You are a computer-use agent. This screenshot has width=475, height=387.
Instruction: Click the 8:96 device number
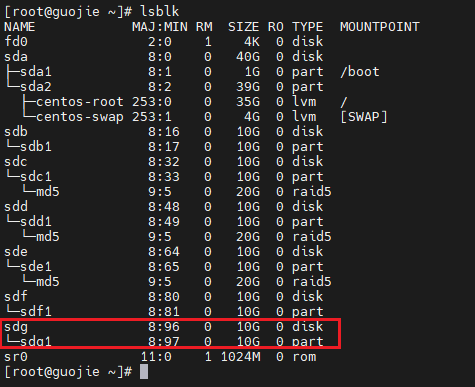[x=164, y=327]
